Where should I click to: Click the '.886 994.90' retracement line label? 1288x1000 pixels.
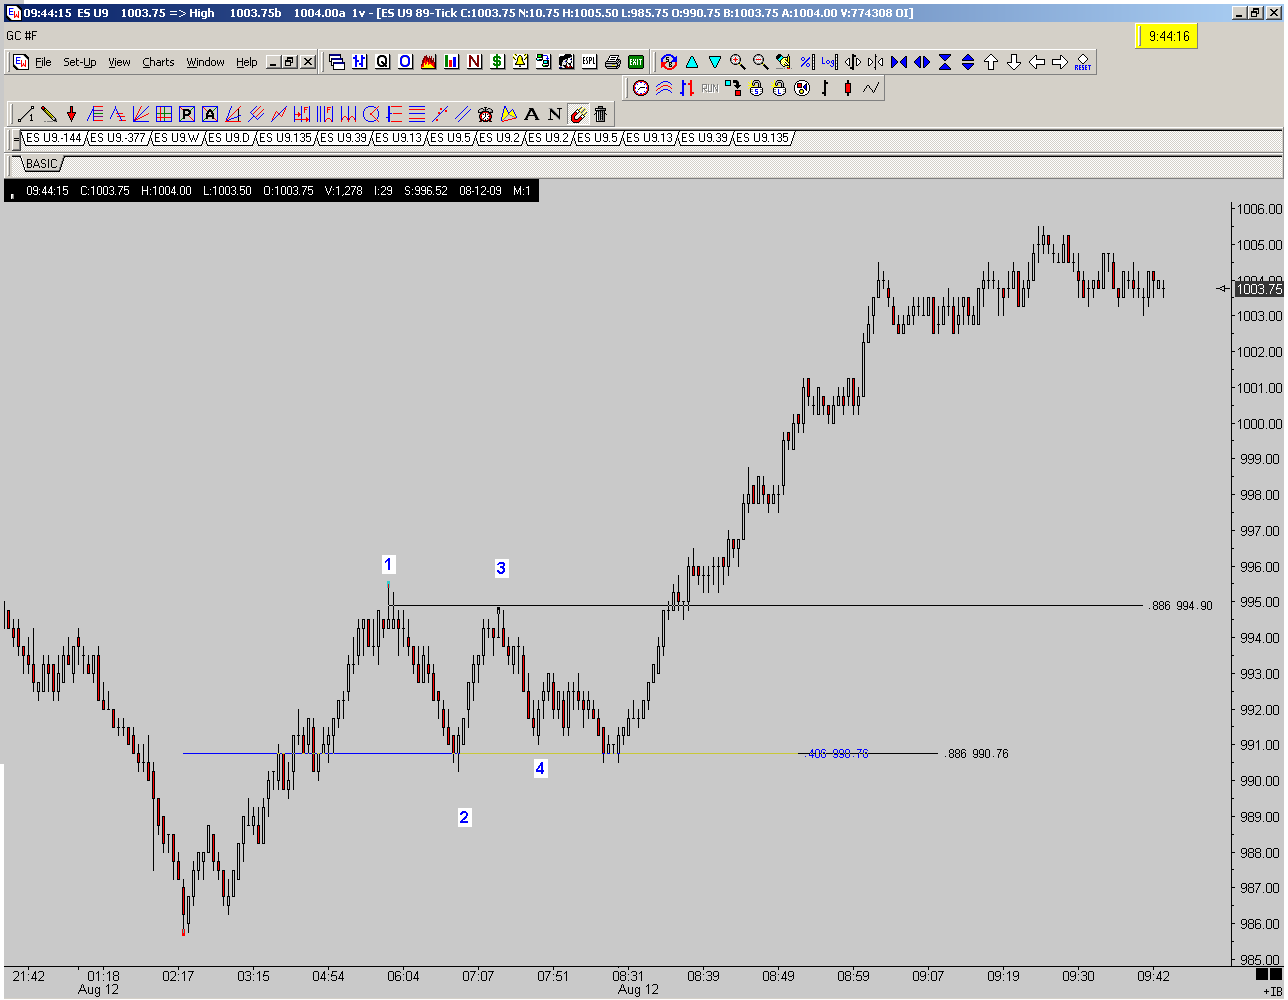point(1181,606)
